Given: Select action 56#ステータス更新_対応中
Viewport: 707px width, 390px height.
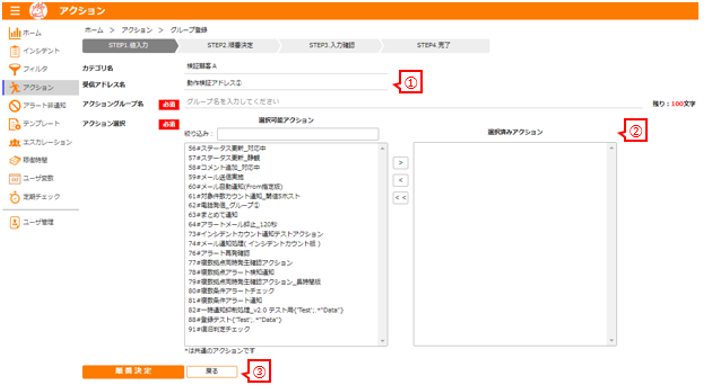Looking at the screenshot, I should (227, 148).
